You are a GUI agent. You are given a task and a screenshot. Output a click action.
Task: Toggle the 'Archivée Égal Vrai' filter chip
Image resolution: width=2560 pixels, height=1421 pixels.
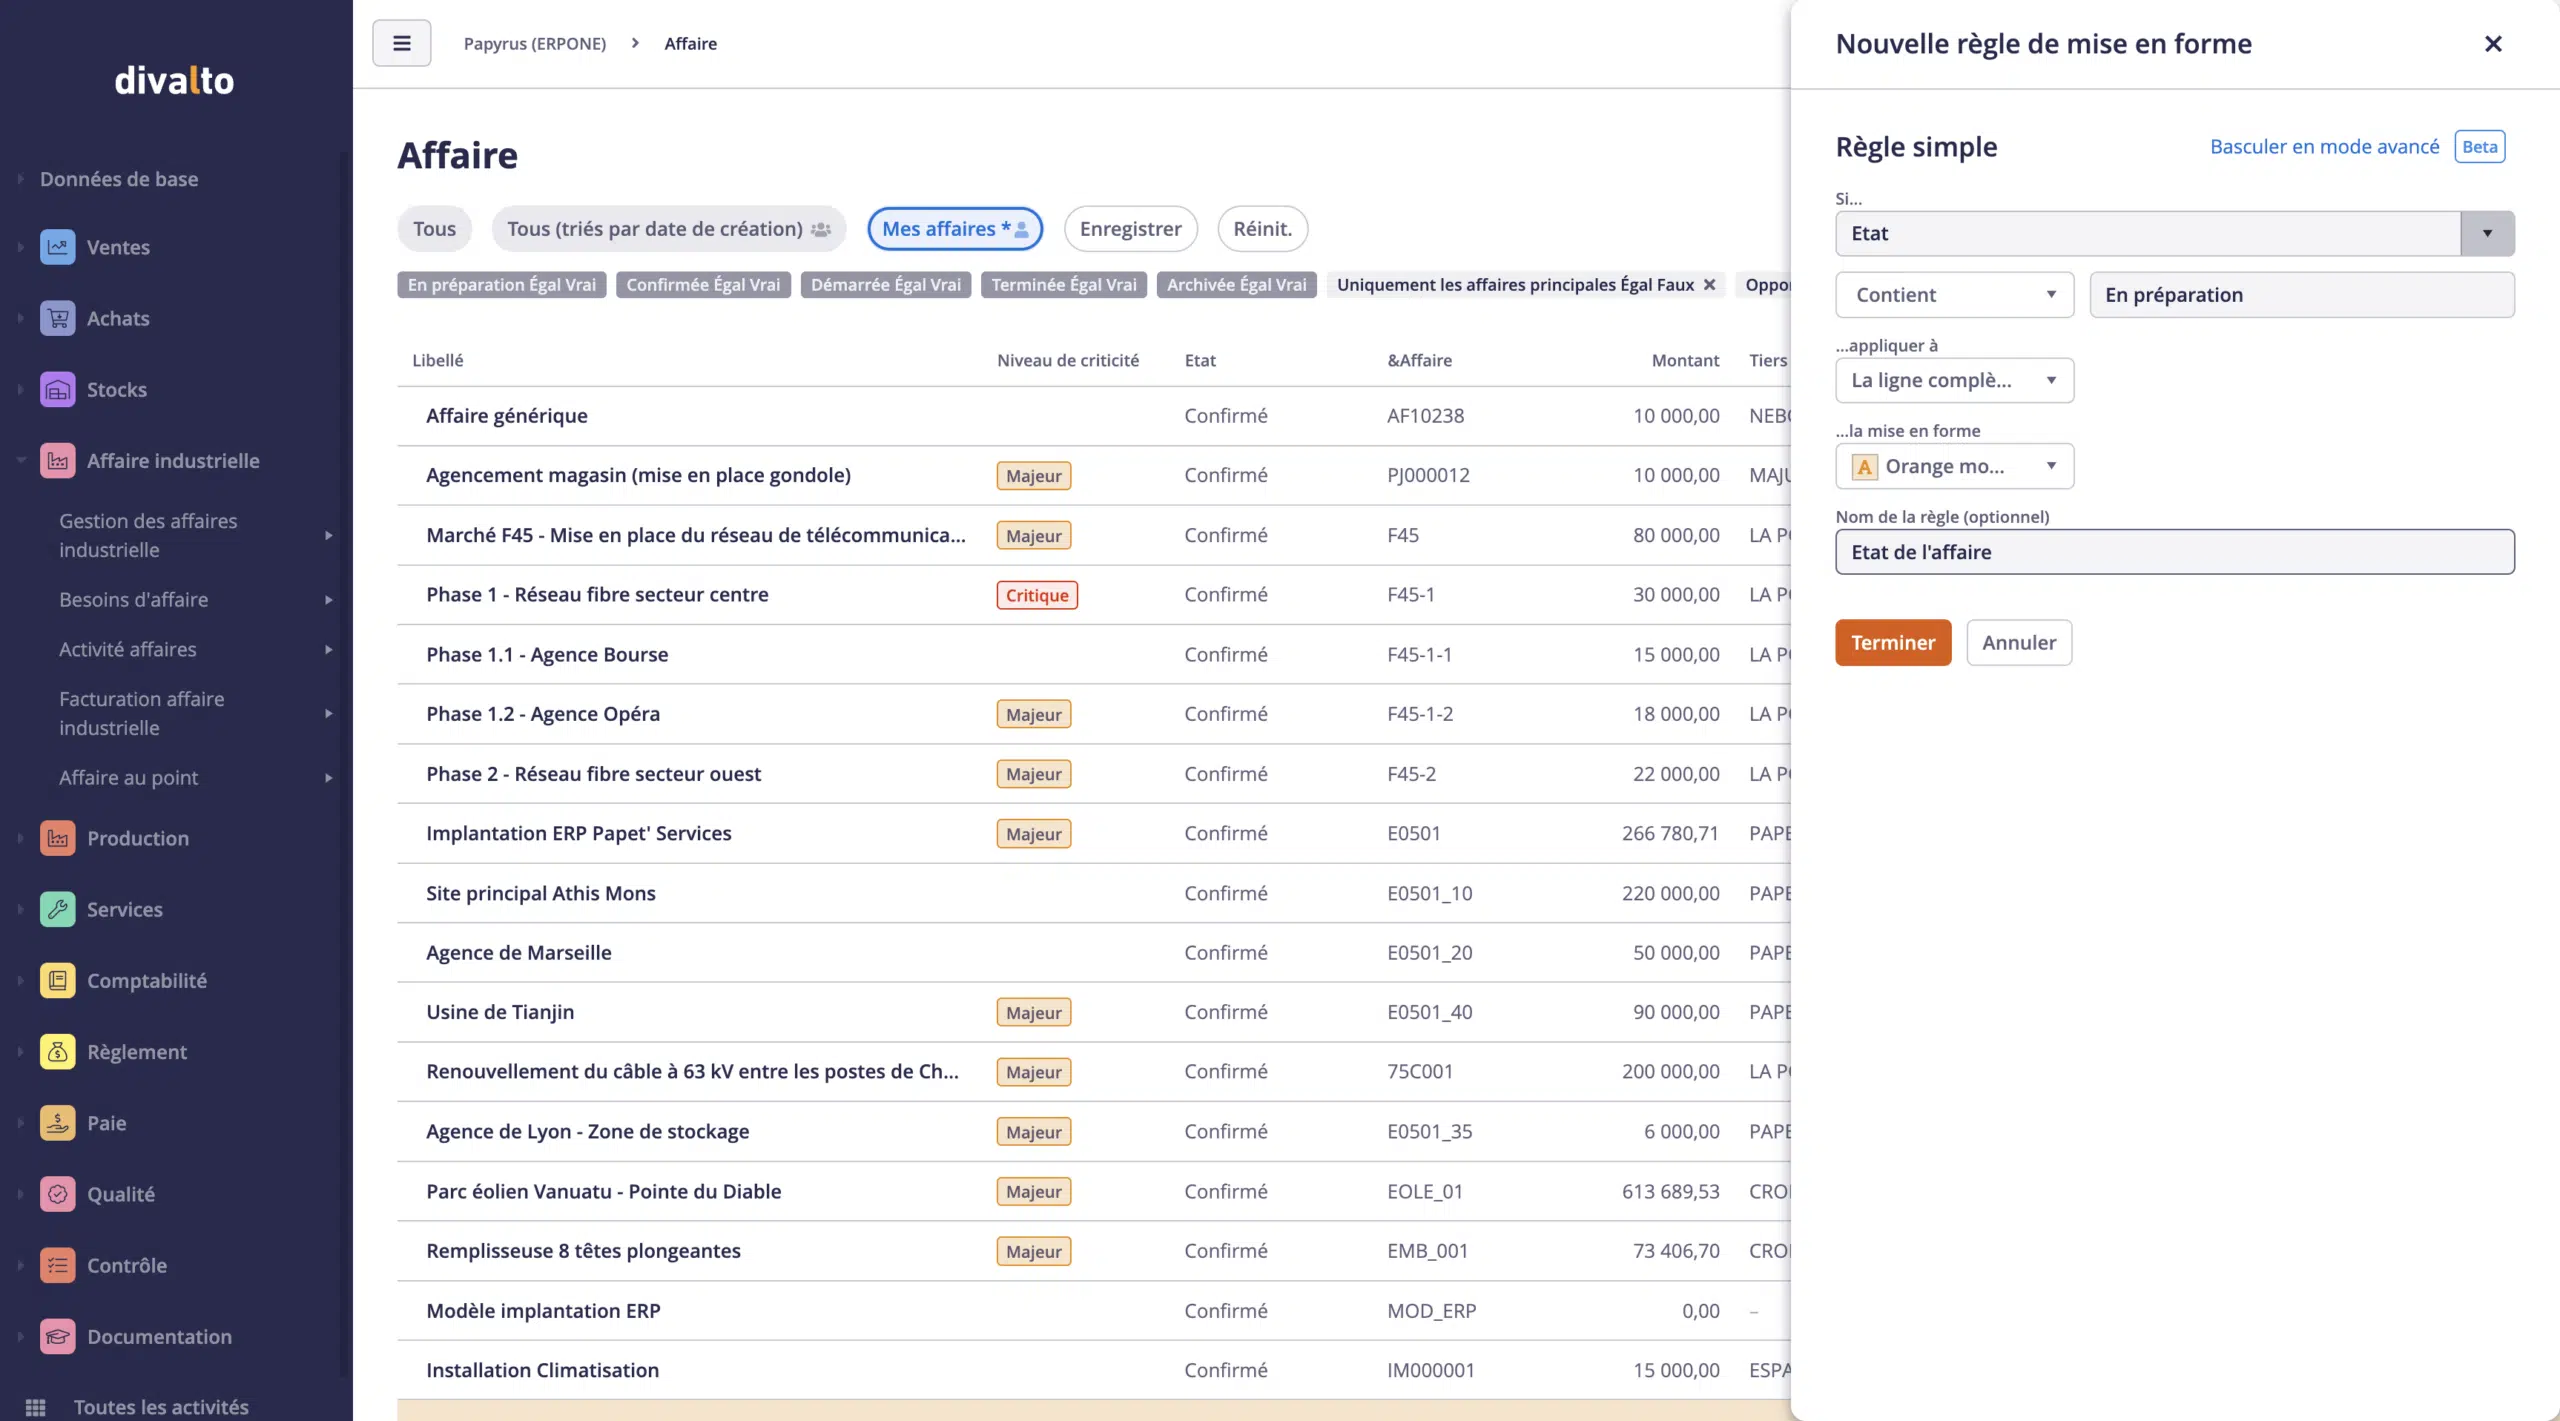1236,285
